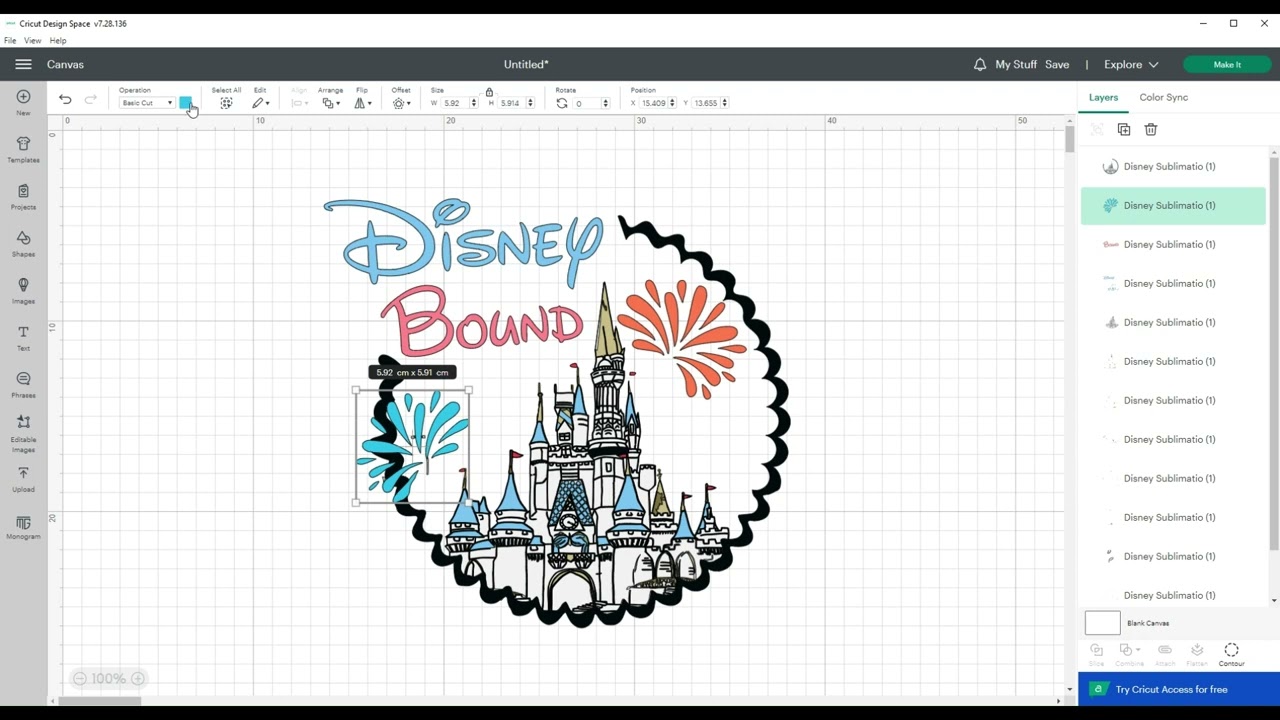Switch to the Color Sync tab

[1163, 97]
